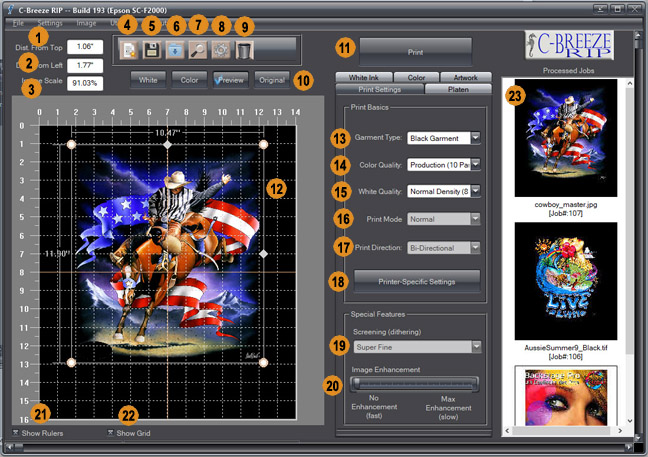Switch to the Color tab next to Artwork
This screenshot has width=648, height=457.
[x=416, y=77]
